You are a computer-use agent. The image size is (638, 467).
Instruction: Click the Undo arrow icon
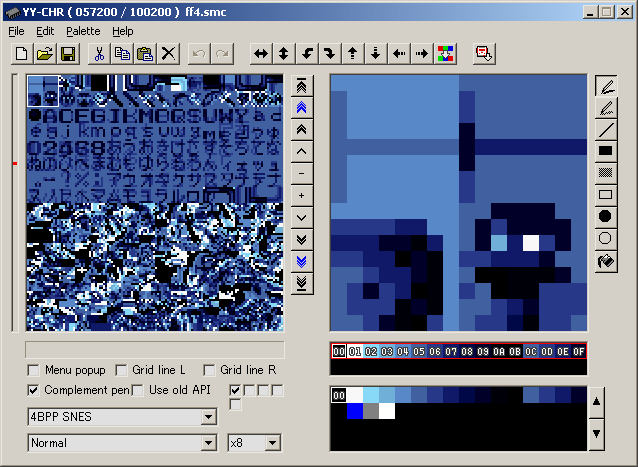(x=199, y=54)
